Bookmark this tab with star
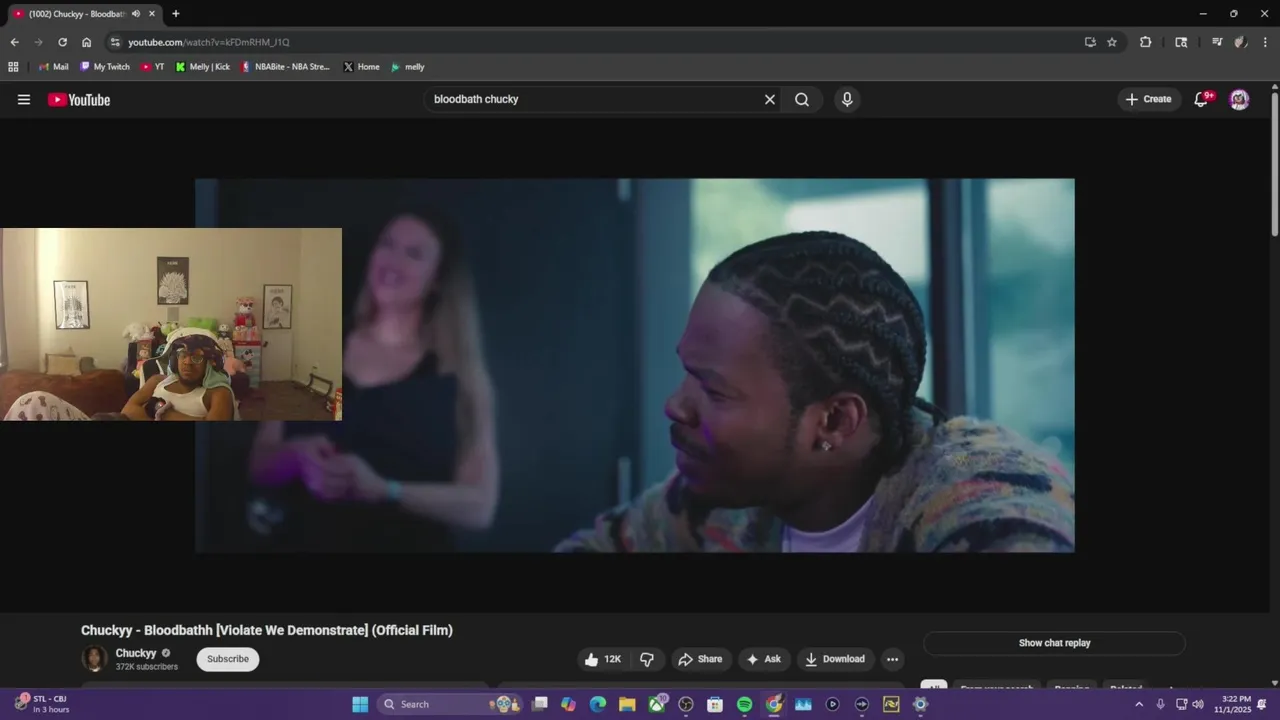The height and width of the screenshot is (720, 1280). [1112, 42]
